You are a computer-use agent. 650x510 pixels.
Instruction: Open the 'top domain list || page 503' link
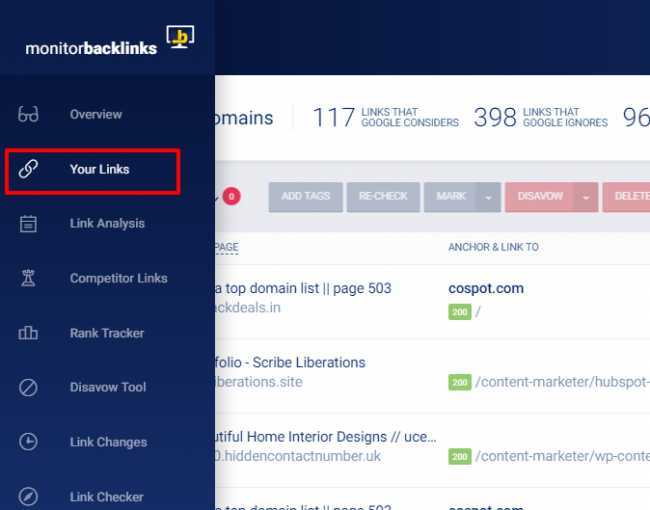point(303,288)
